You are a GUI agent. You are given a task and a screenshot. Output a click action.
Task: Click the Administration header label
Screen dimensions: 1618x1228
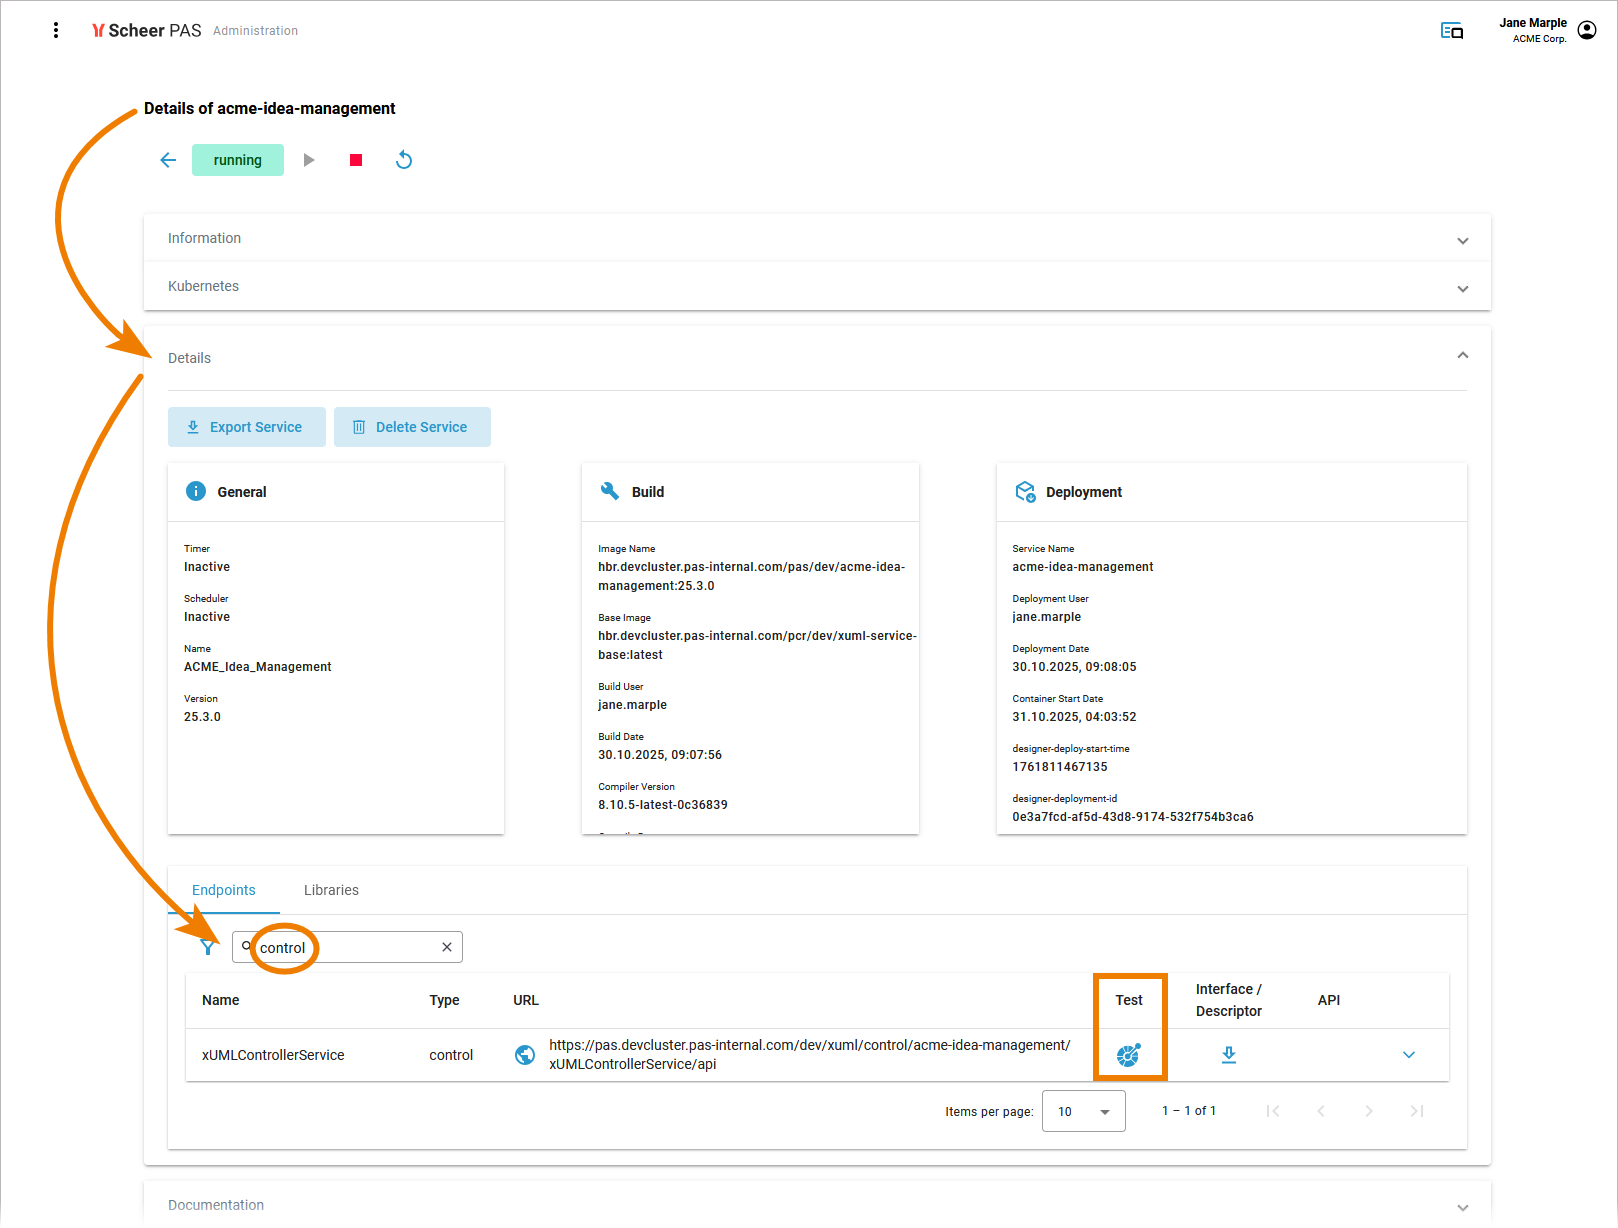(255, 31)
